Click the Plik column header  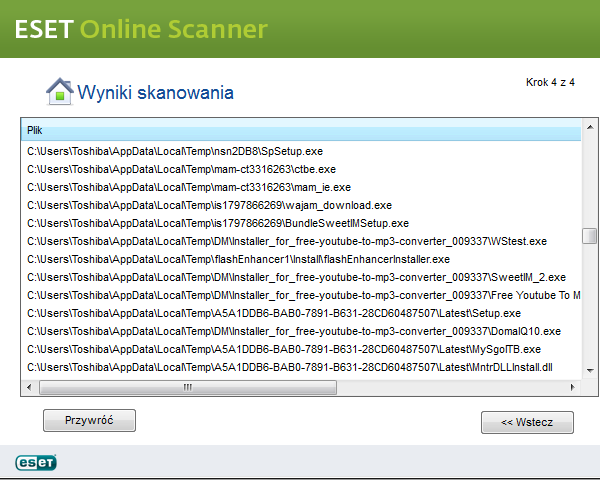pyautogui.click(x=301, y=130)
